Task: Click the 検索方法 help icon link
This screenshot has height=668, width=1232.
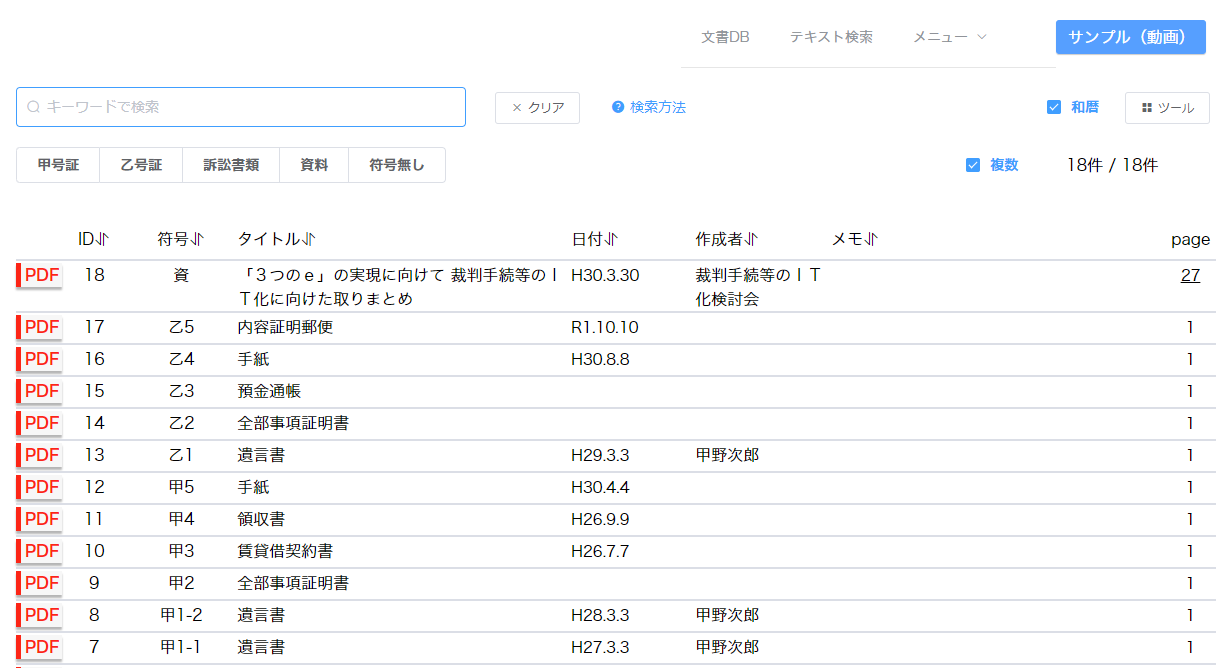Action: [x=649, y=107]
